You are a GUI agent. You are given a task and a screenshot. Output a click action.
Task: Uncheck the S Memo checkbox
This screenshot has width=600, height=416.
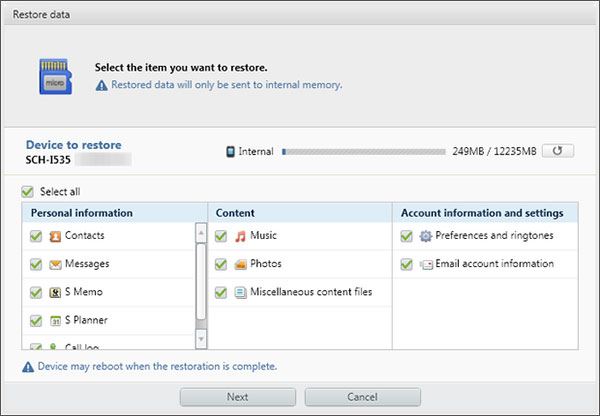click(x=36, y=292)
